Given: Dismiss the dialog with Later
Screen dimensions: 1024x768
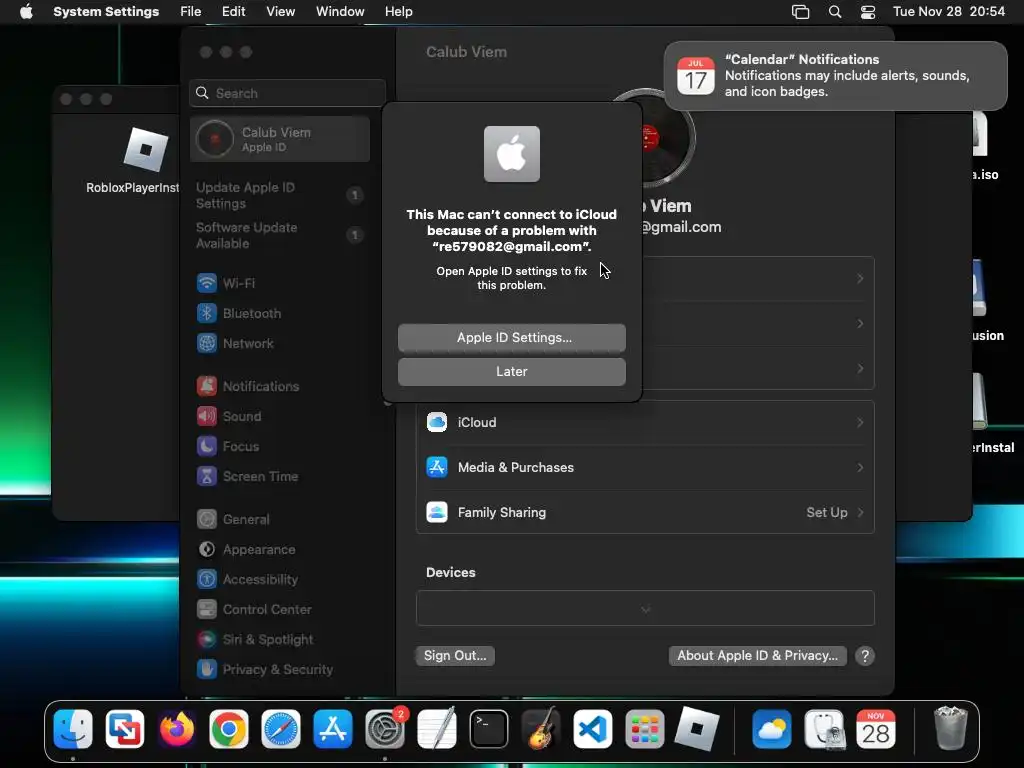Looking at the screenshot, I should point(512,372).
